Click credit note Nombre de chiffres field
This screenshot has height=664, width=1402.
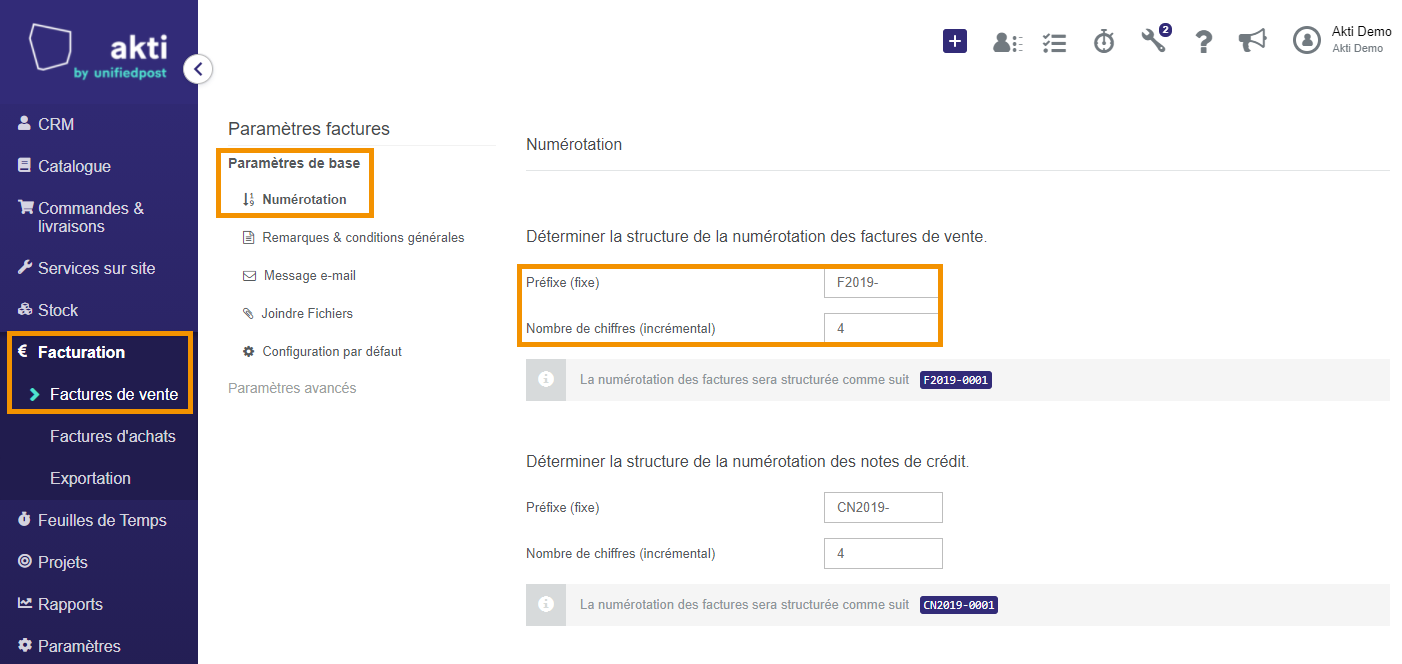click(883, 553)
